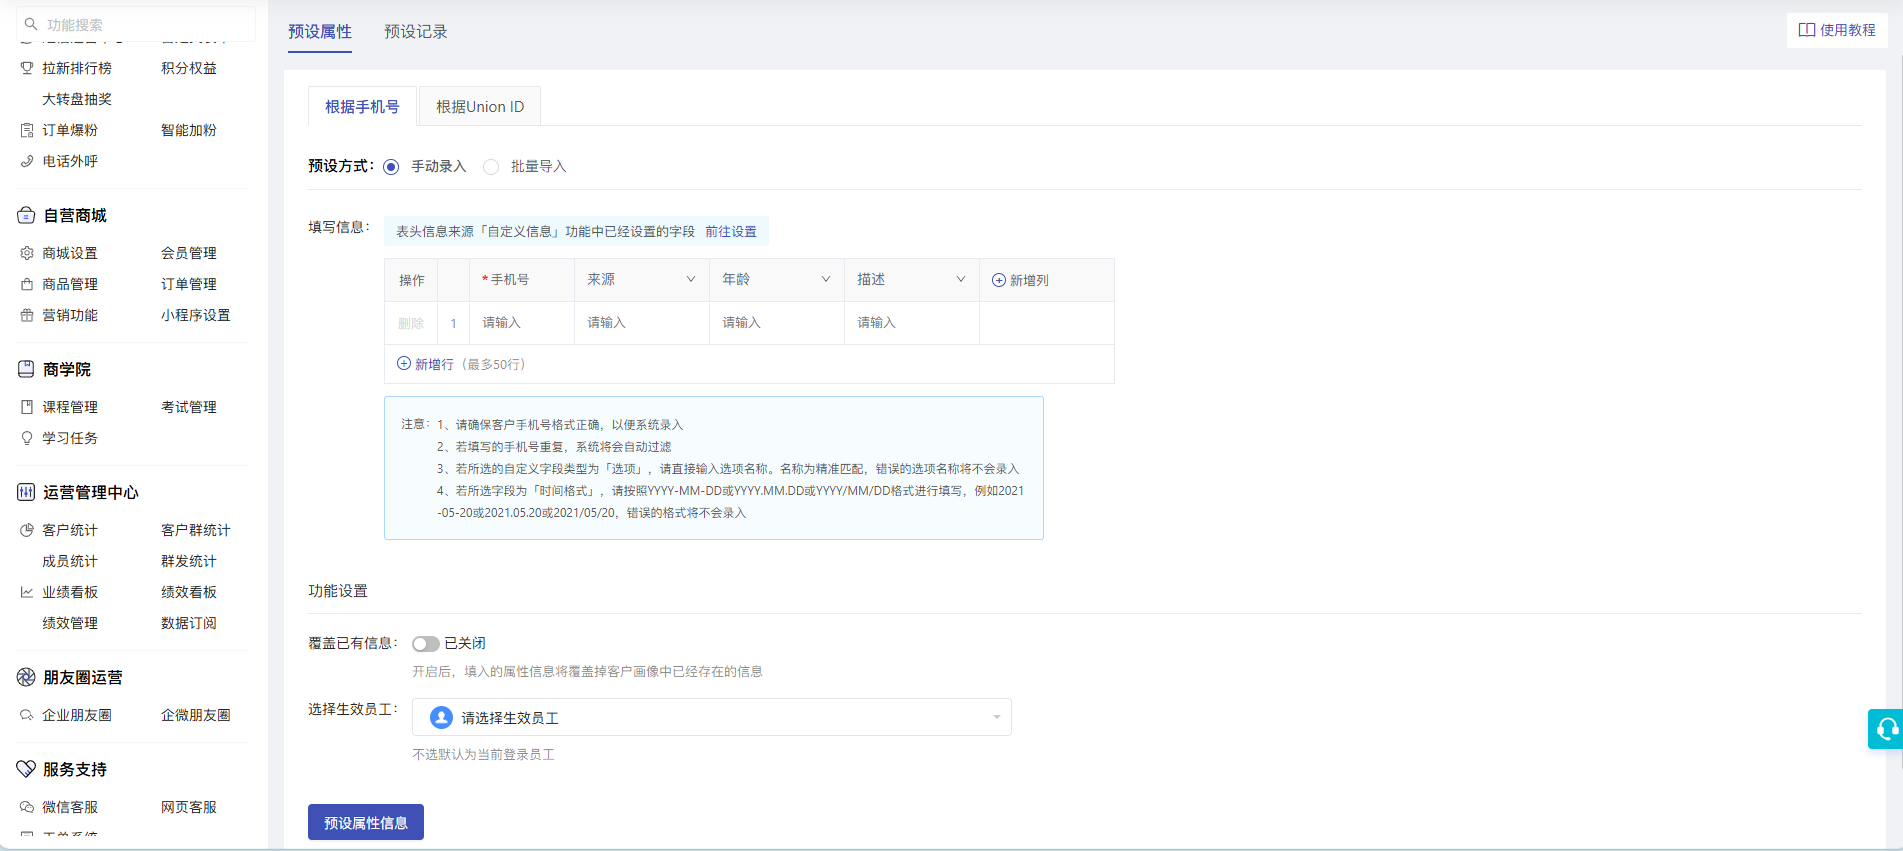This screenshot has height=851, width=1903.
Task: Open 数据订阅 in sidebar
Action: (x=189, y=623)
